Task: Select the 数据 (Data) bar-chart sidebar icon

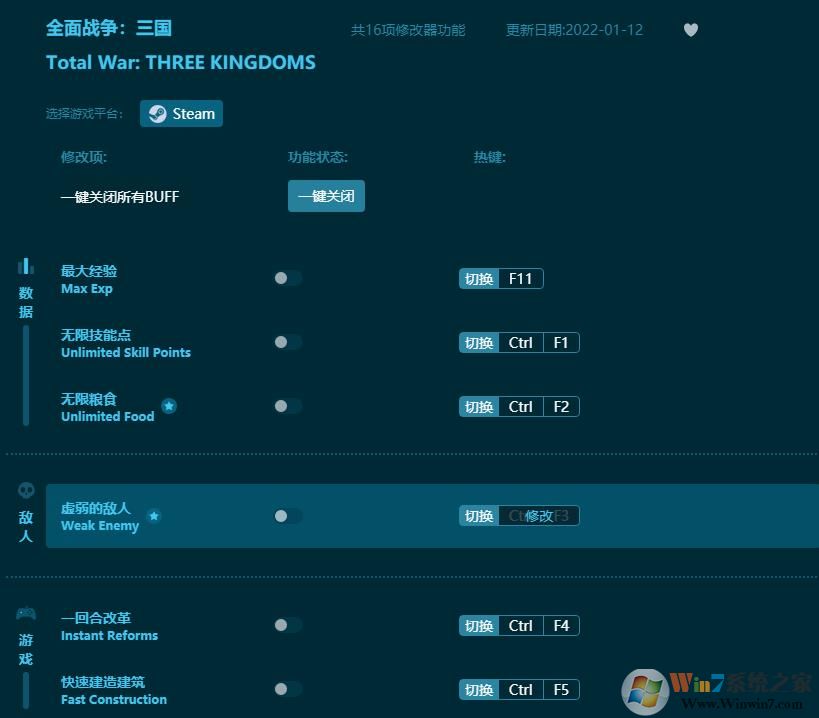Action: pos(25,265)
